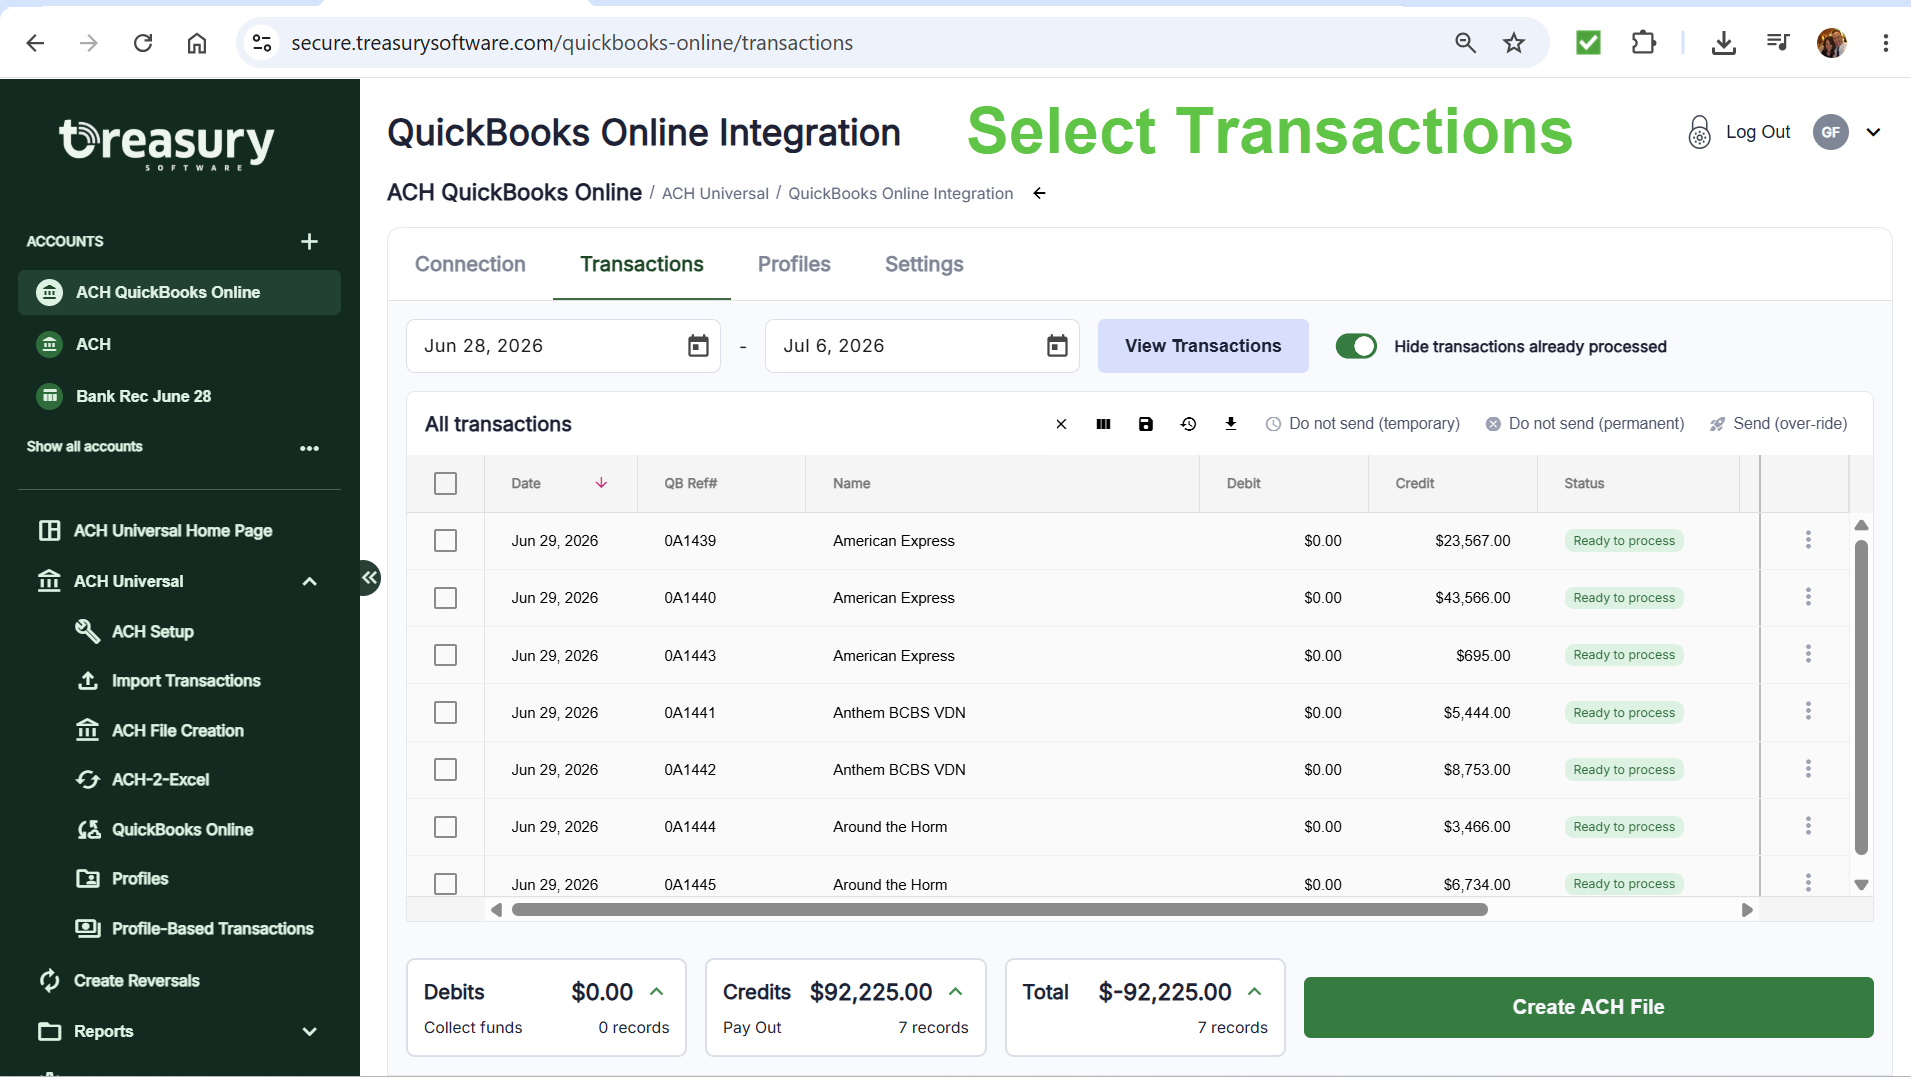Click the table's vertical scrollbar thumb
Viewport: 1911px width, 1077px height.
point(1861,697)
